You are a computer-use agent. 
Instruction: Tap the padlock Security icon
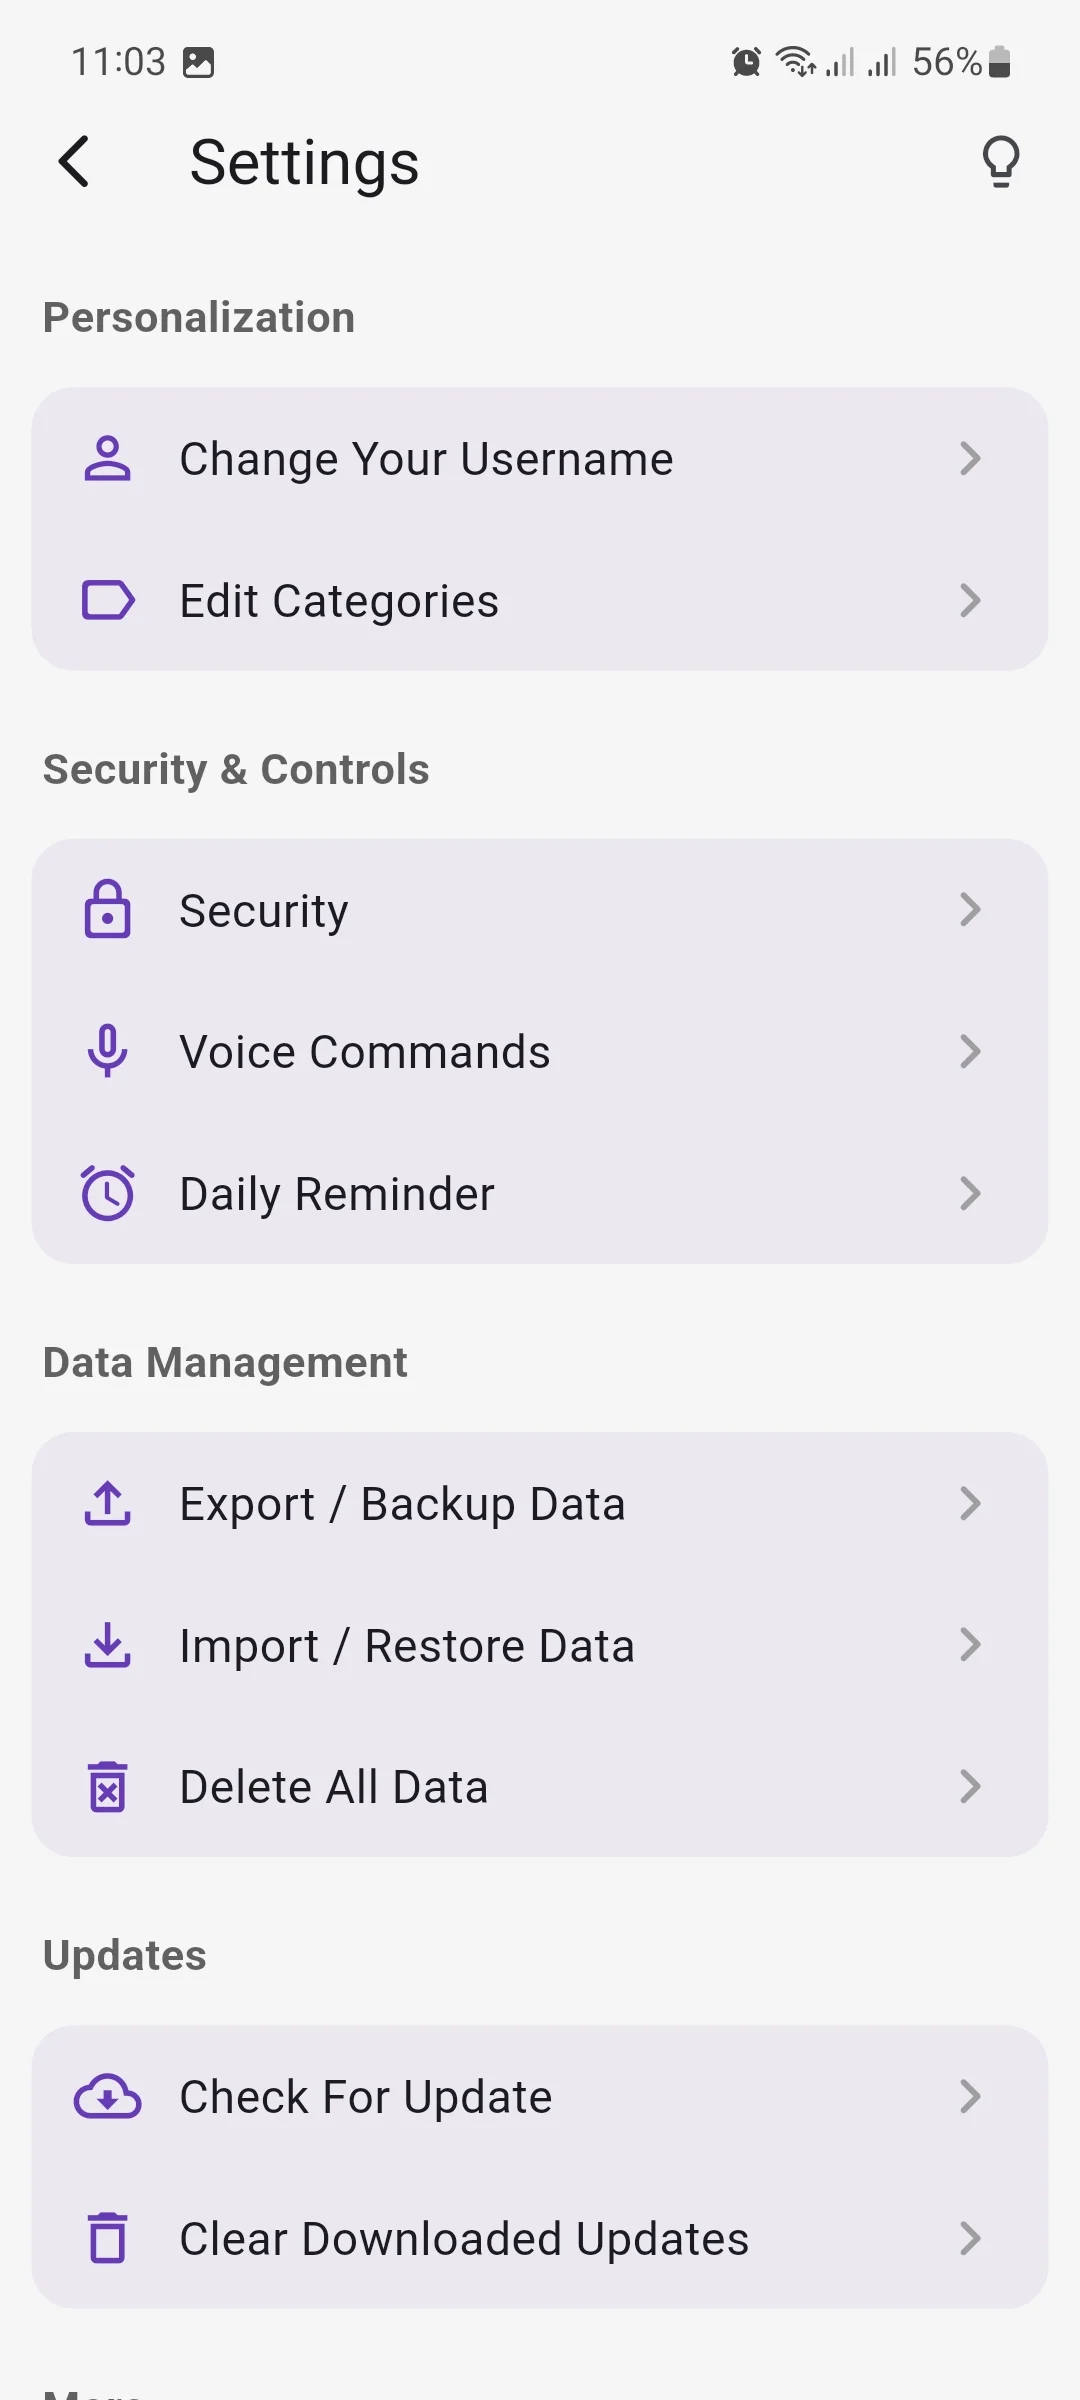coord(107,910)
